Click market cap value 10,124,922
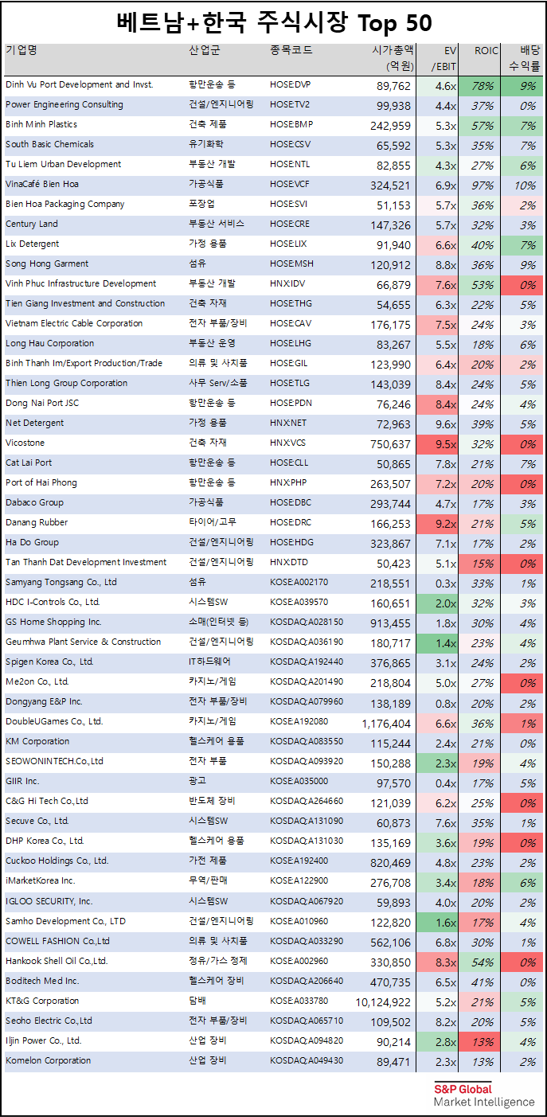 click(x=385, y=1002)
